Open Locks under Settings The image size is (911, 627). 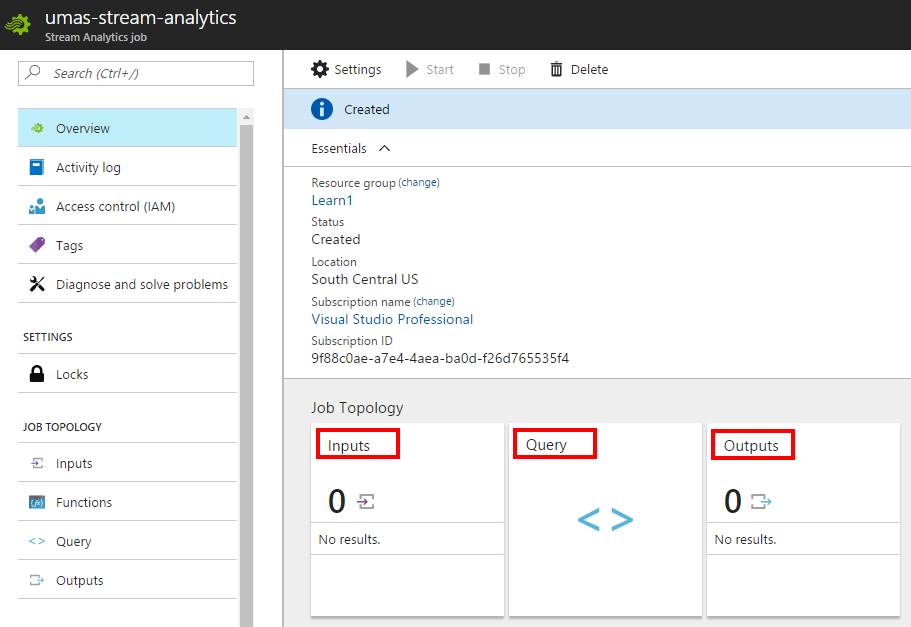[x=127, y=374]
